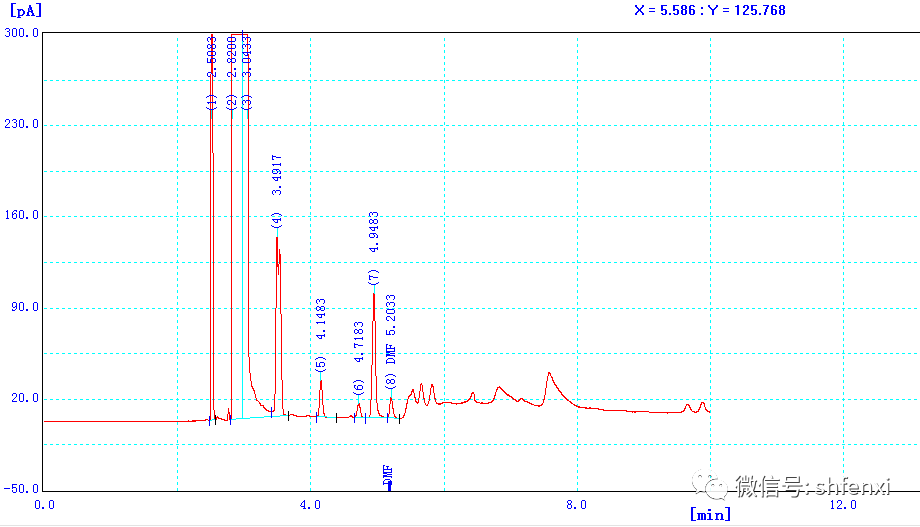Click the [pA] y-axis unit label

click(24, 10)
